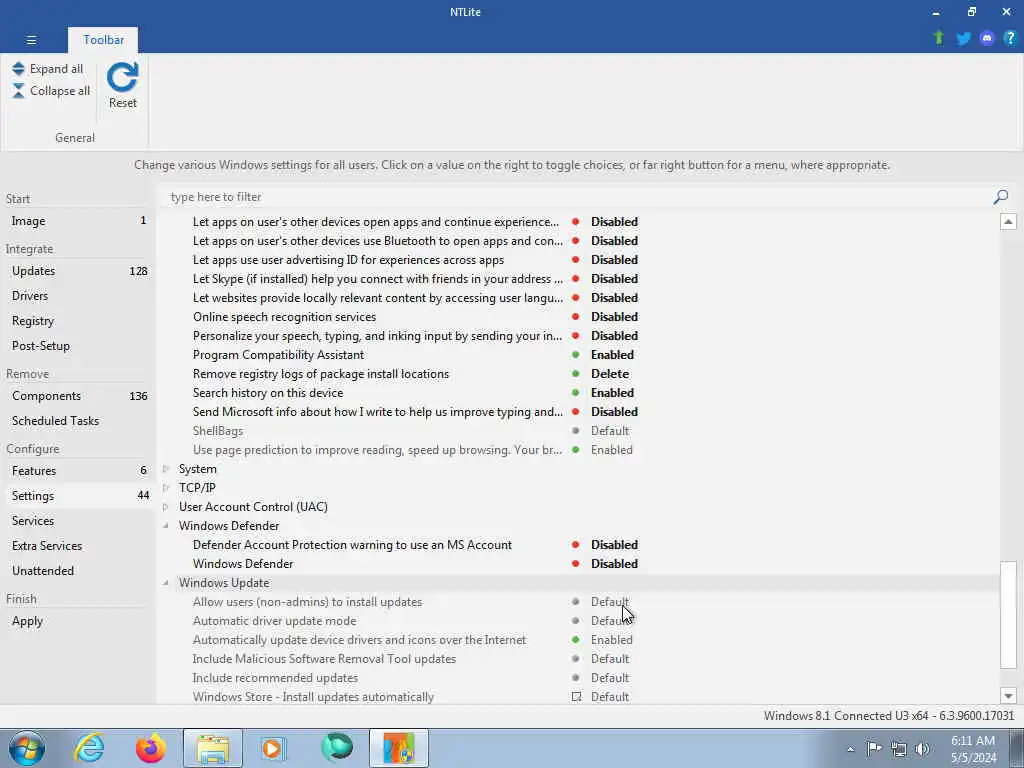Image resolution: width=1024 pixels, height=768 pixels.
Task: Open the Twitter icon link
Action: (x=963, y=39)
